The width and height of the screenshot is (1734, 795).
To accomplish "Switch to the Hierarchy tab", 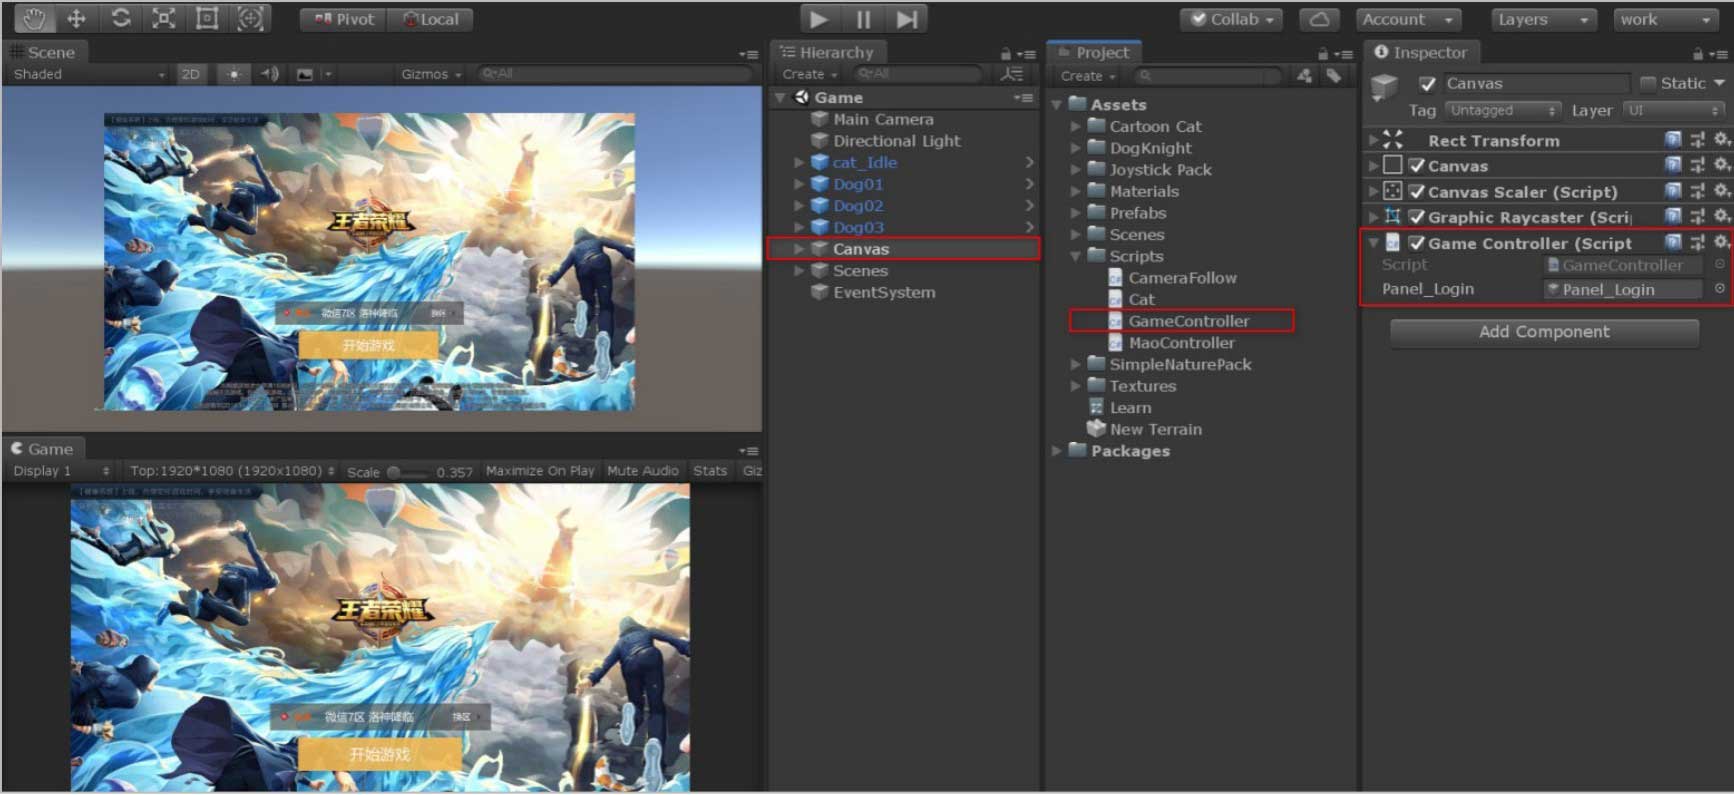I will 827,52.
